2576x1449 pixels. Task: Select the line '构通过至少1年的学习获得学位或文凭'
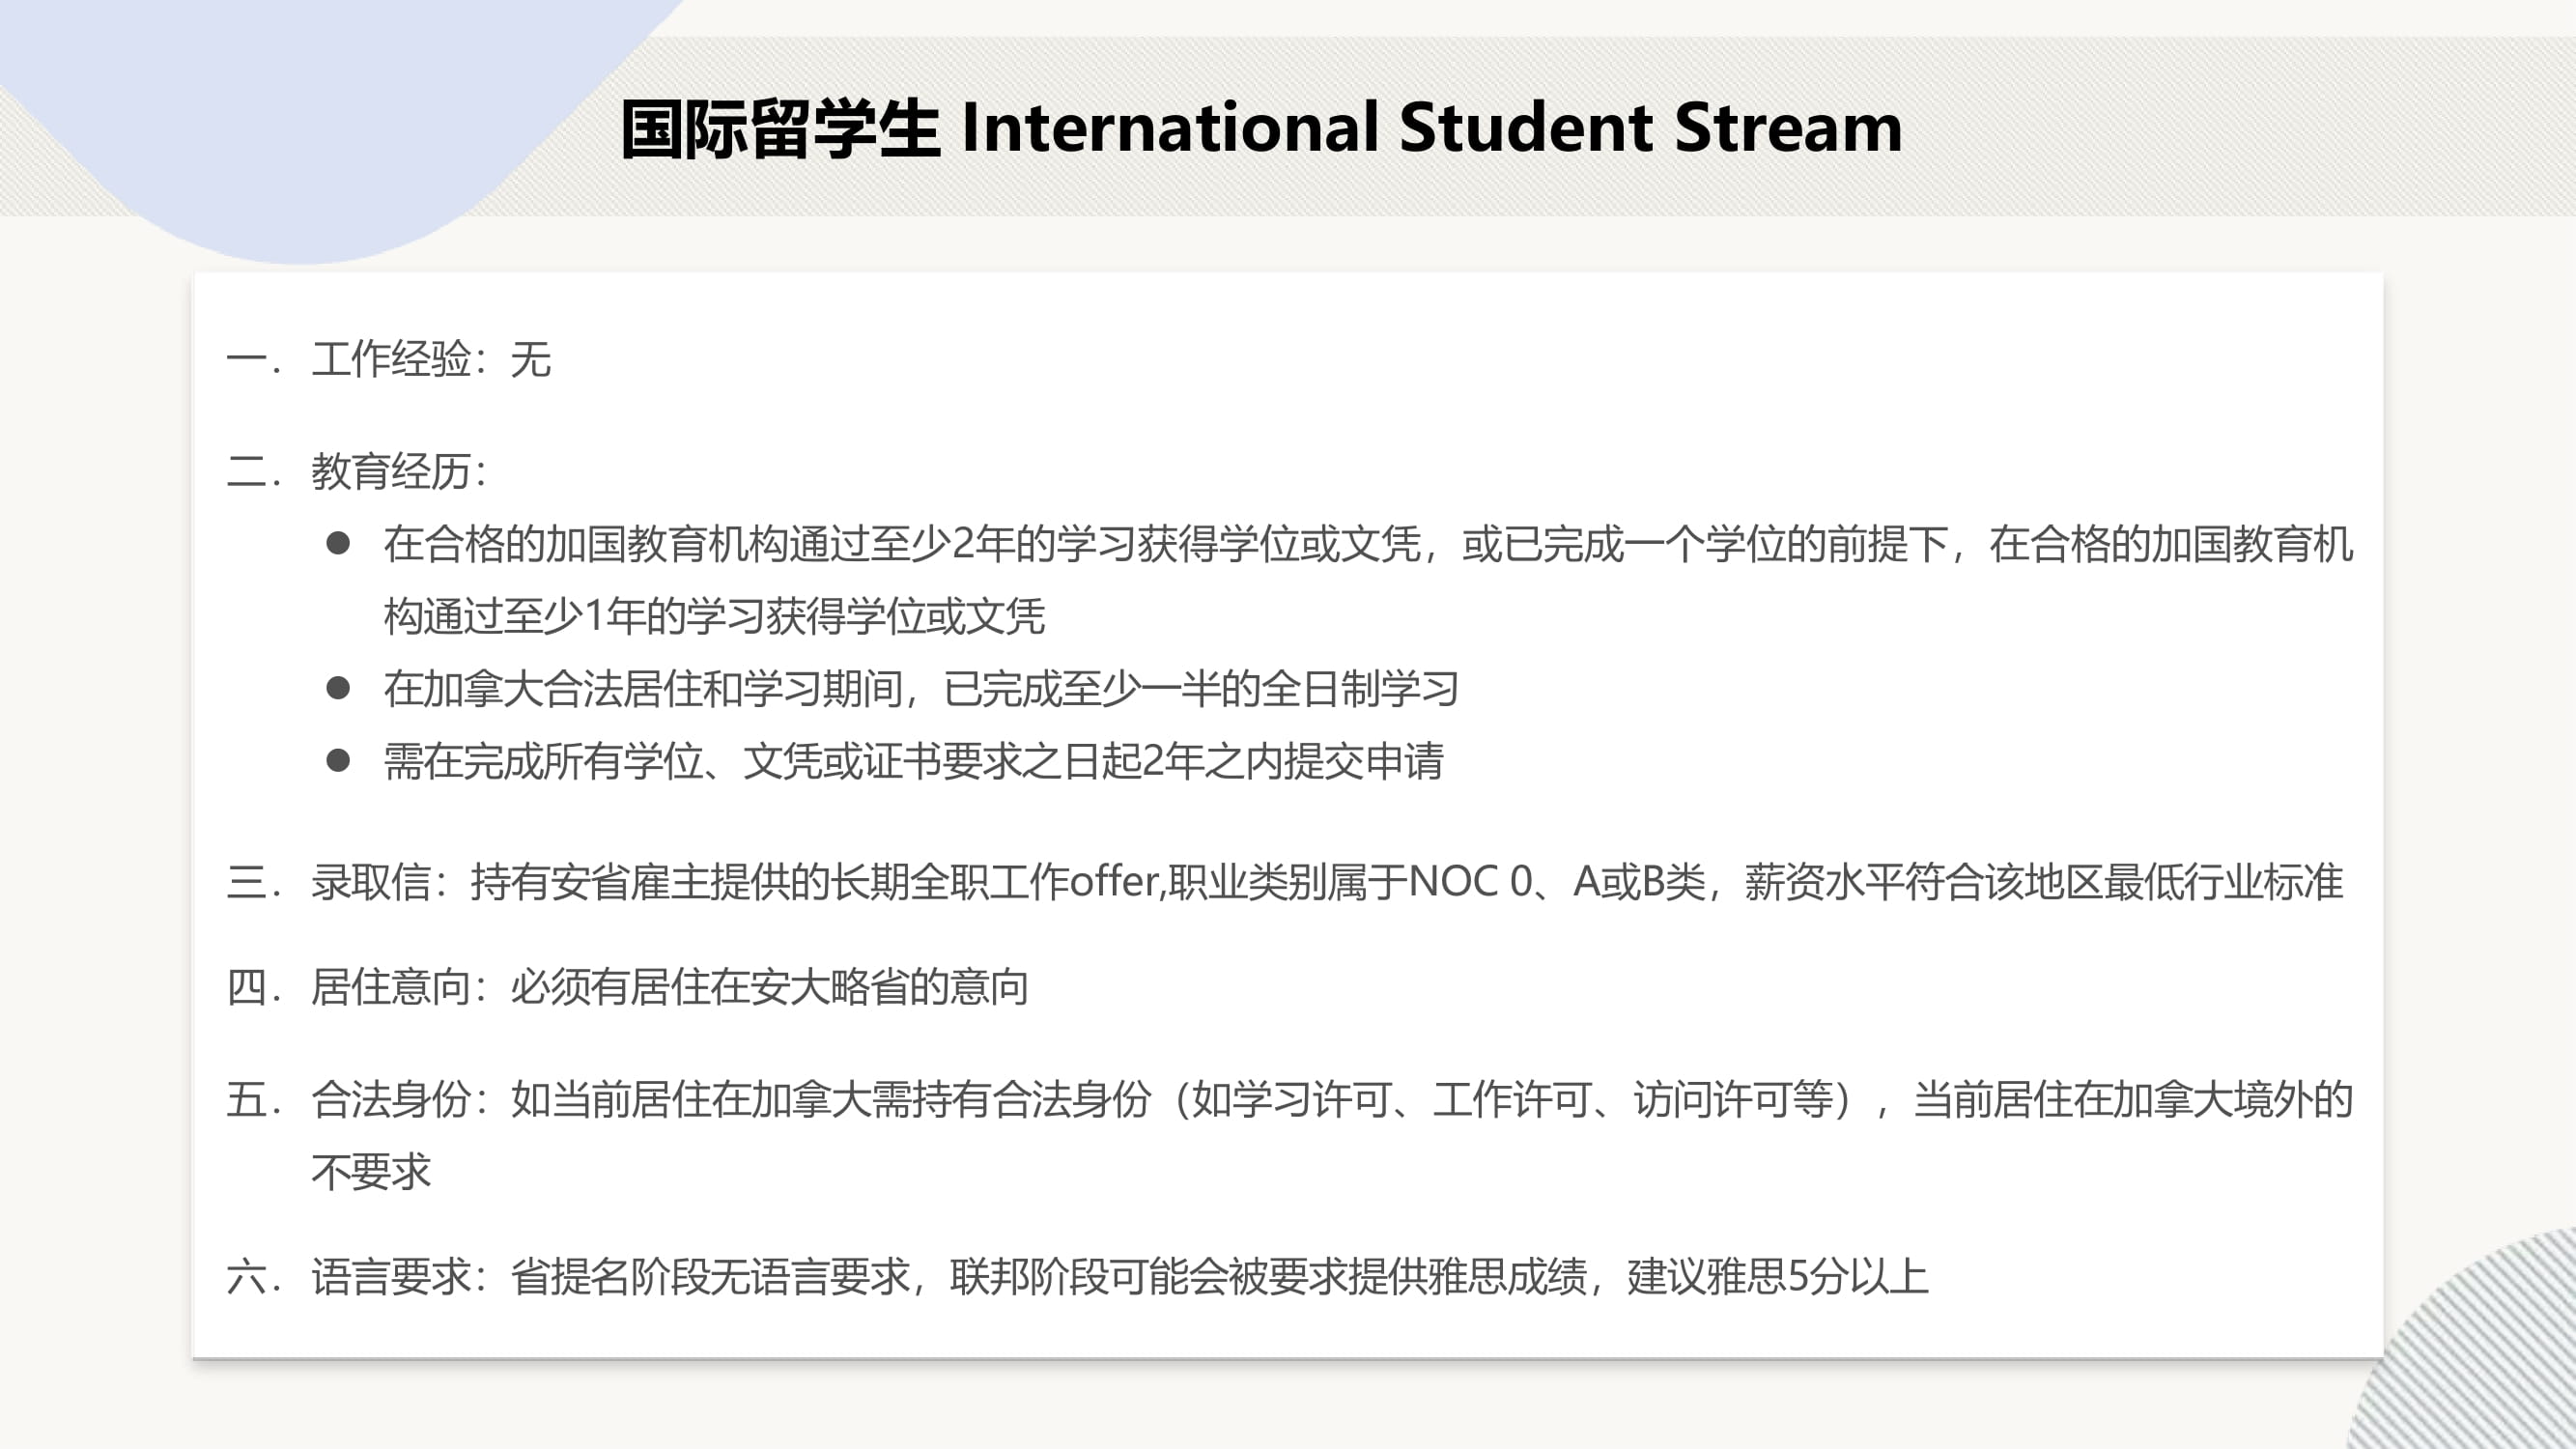tap(714, 616)
